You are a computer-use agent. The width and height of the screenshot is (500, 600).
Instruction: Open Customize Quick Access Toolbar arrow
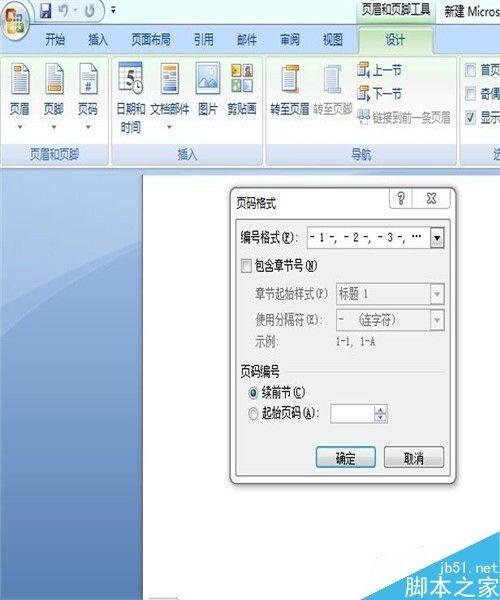point(113,11)
